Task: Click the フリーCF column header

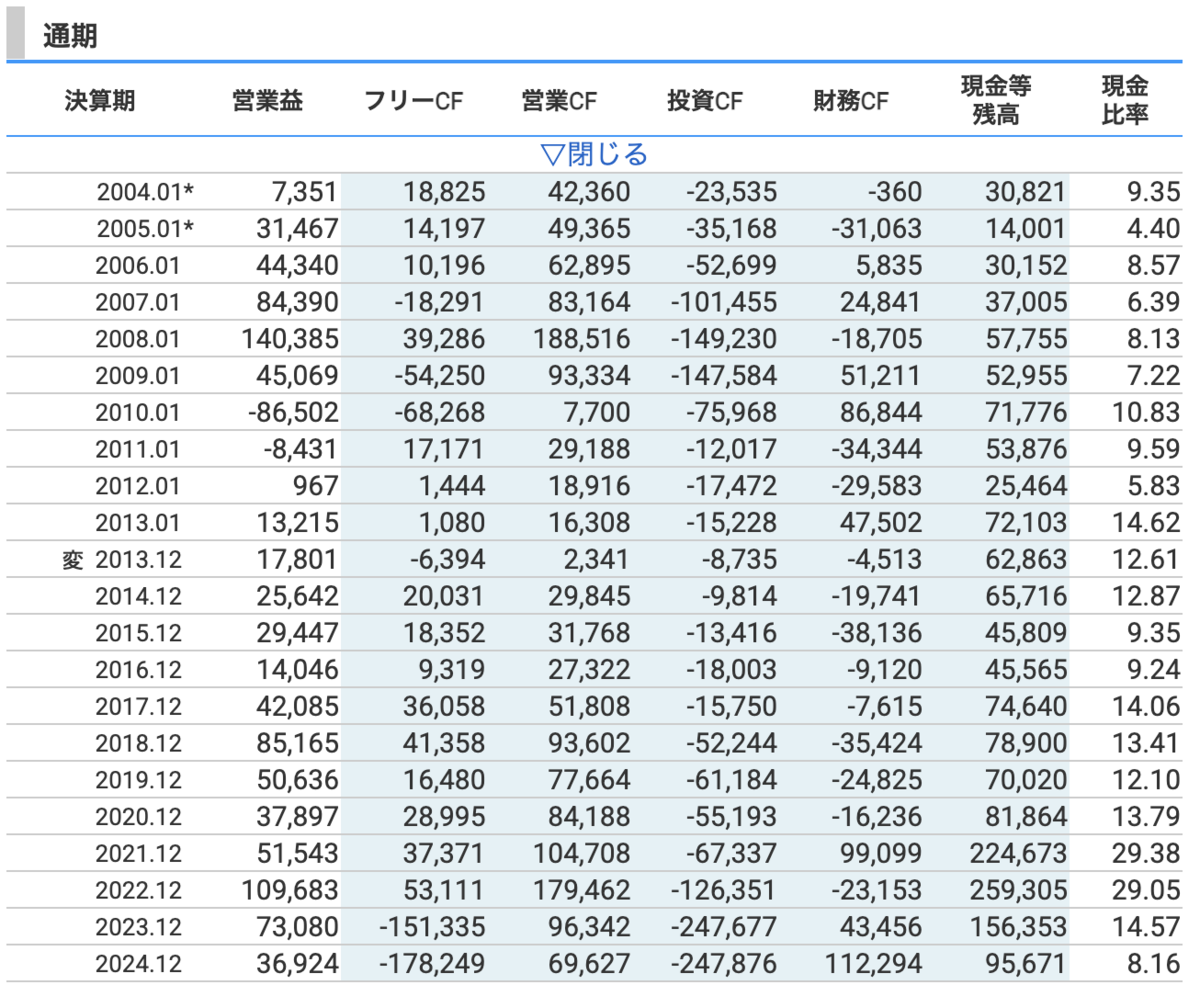Action: (x=414, y=100)
